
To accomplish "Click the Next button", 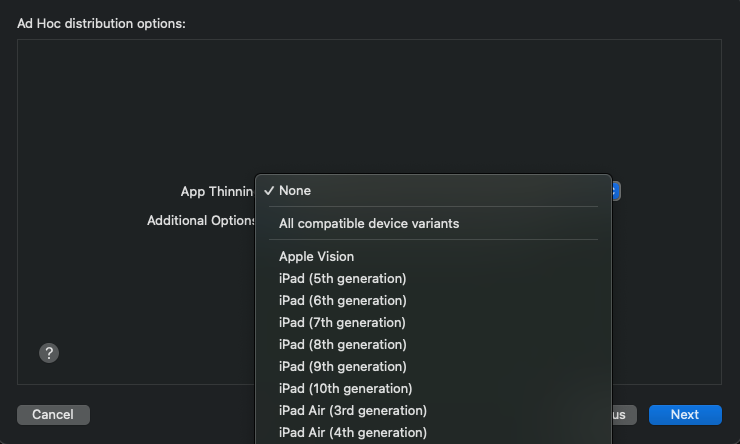I will (x=685, y=414).
